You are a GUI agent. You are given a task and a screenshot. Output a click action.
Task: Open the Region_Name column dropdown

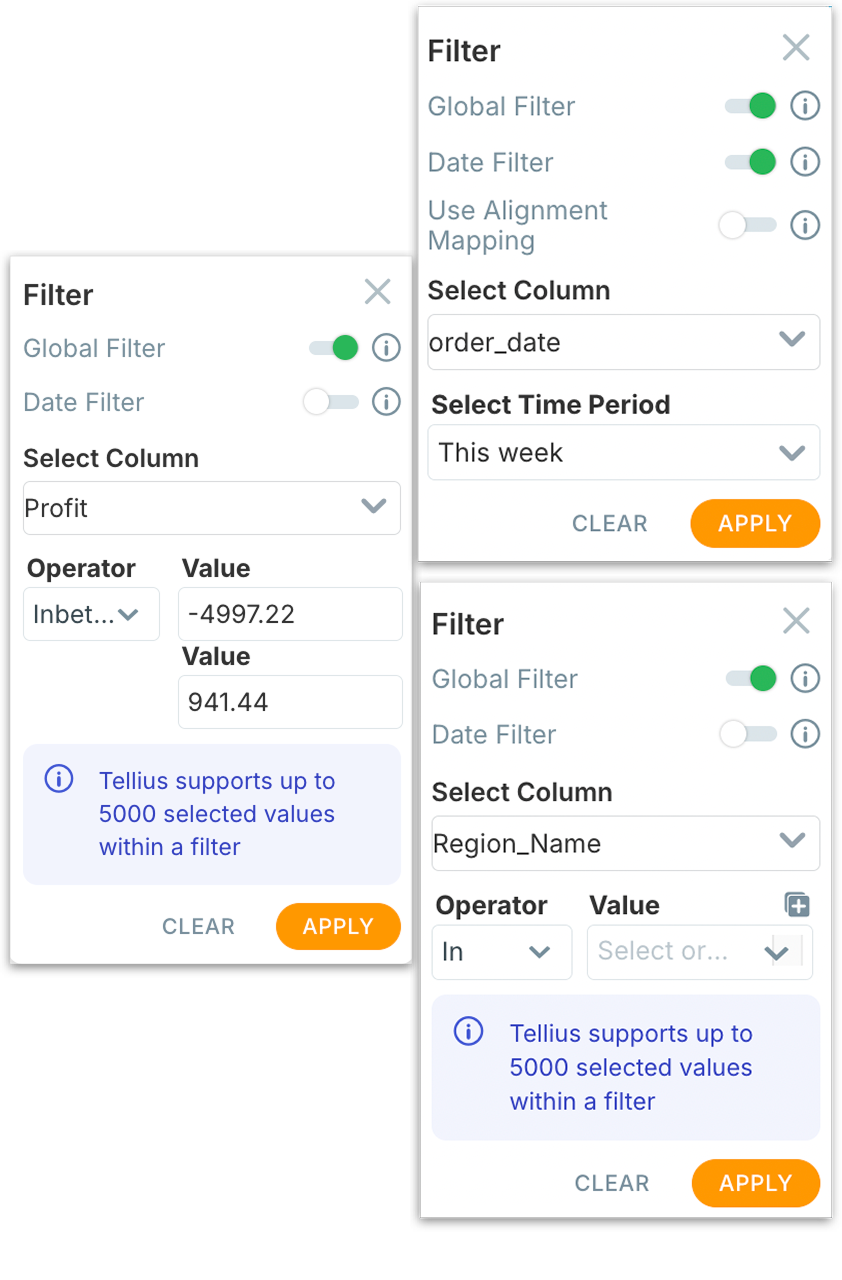tap(625, 843)
